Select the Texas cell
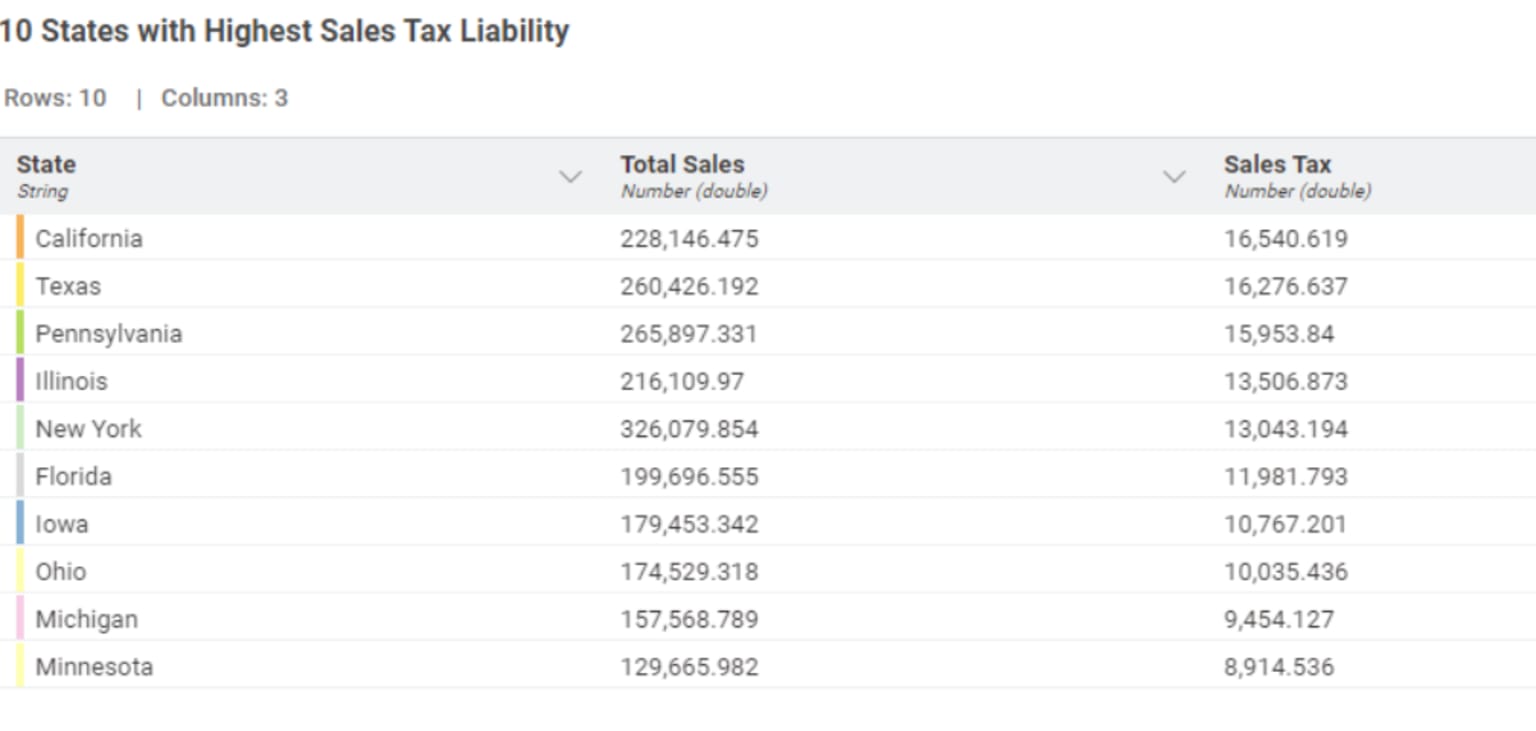The image size is (1536, 731). point(68,286)
